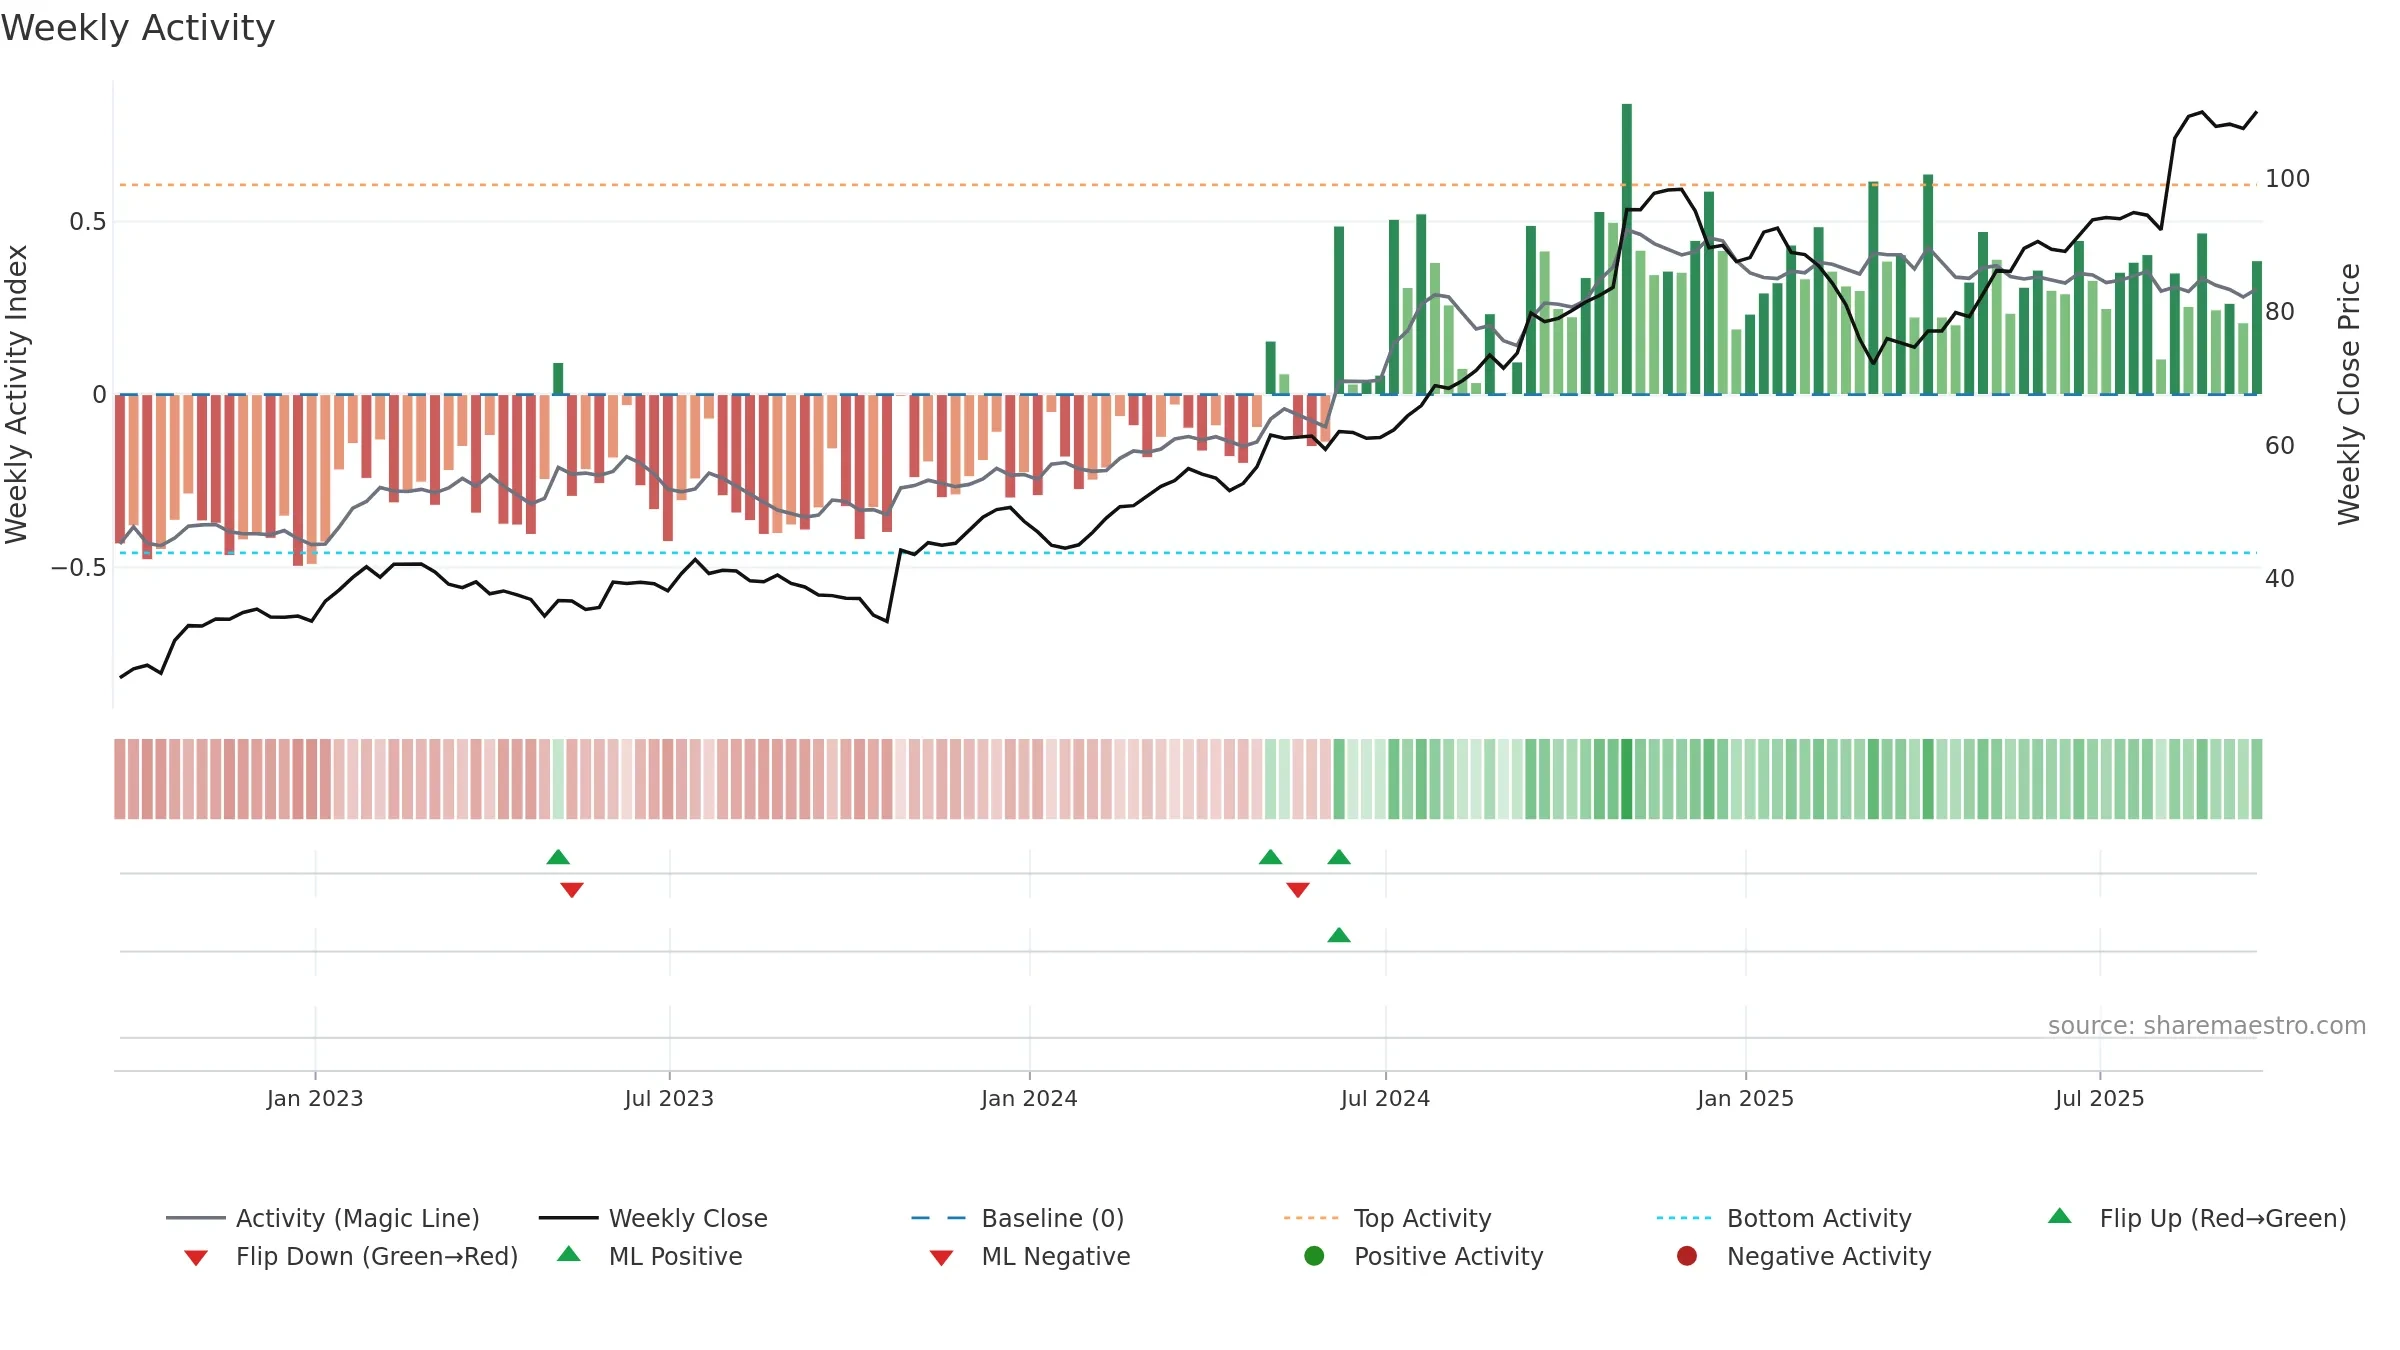Click the Negative Activity red dot icon

point(1687,1256)
